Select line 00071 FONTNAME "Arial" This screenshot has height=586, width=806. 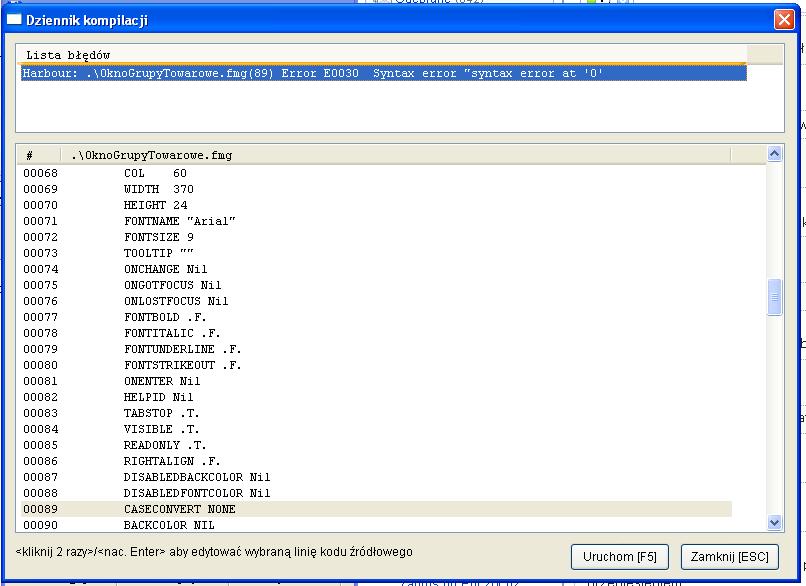[x=180, y=221]
